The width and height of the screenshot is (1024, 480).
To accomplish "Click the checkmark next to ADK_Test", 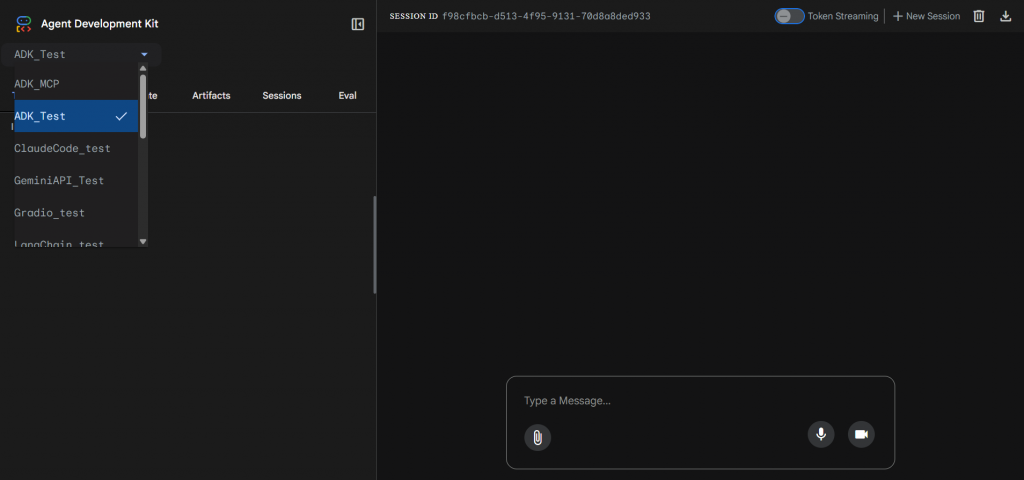I will (121, 116).
